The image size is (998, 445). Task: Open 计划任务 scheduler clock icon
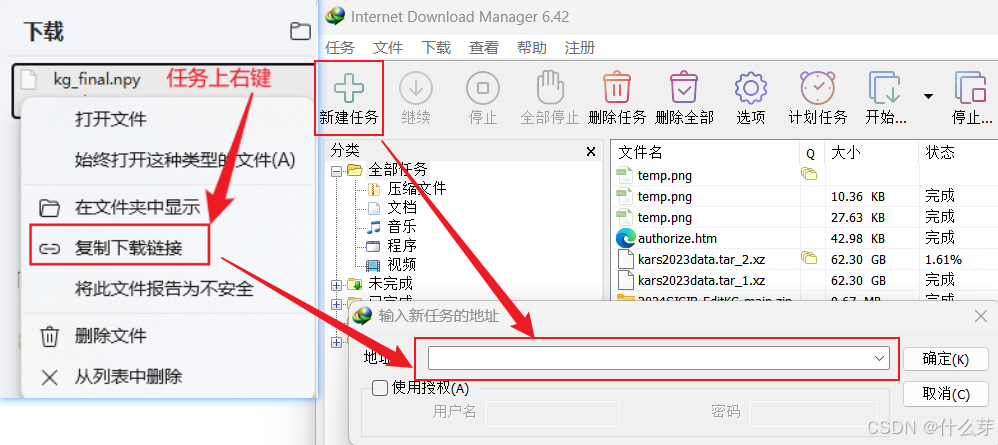point(818,88)
